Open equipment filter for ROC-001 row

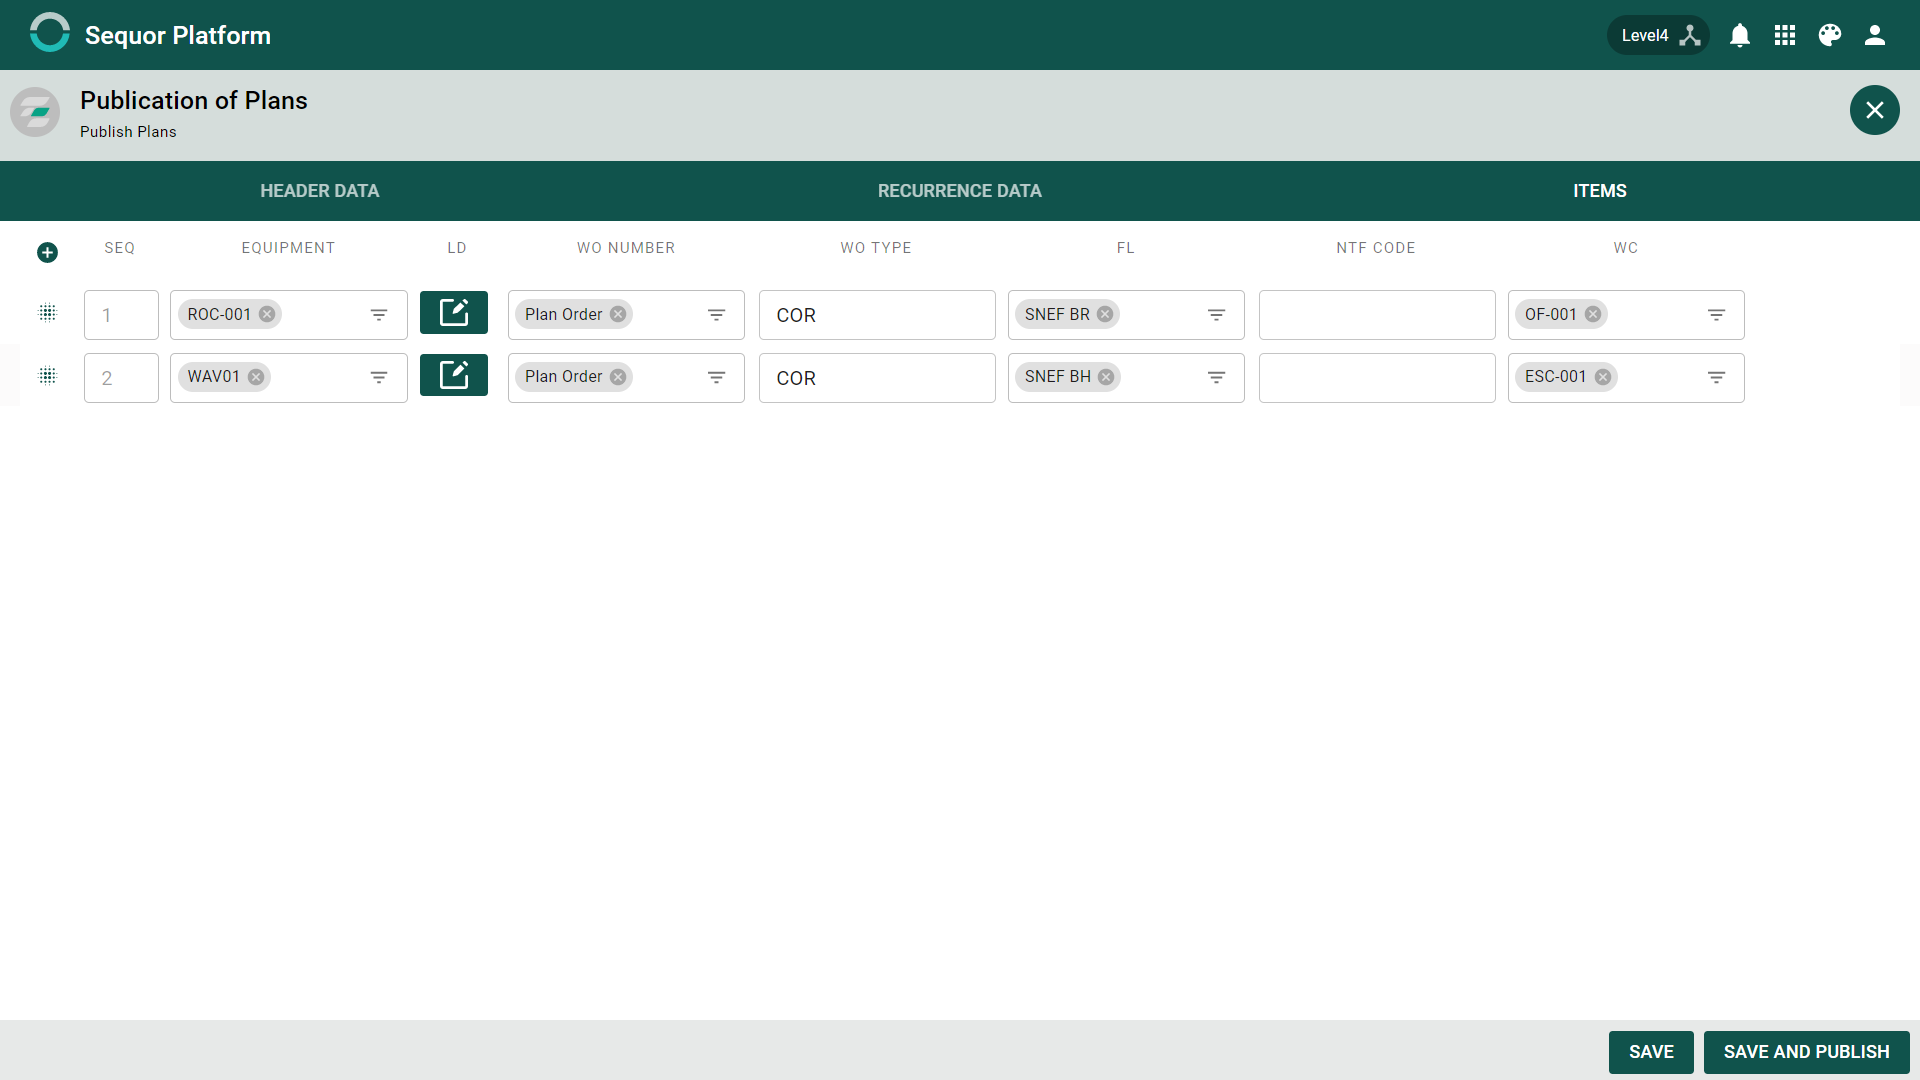[x=379, y=315]
